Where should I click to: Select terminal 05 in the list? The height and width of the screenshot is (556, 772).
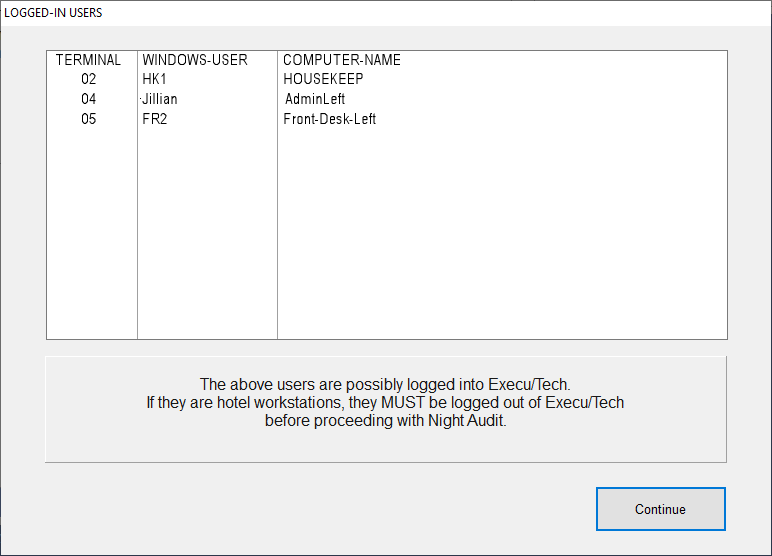click(89, 119)
